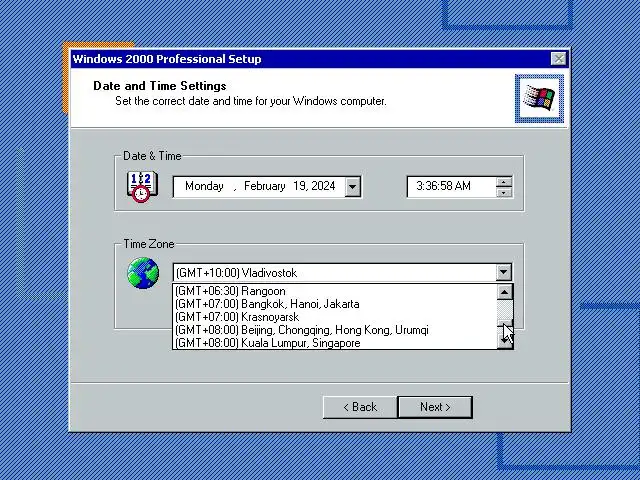Click the Windows flag logo icon

[539, 98]
